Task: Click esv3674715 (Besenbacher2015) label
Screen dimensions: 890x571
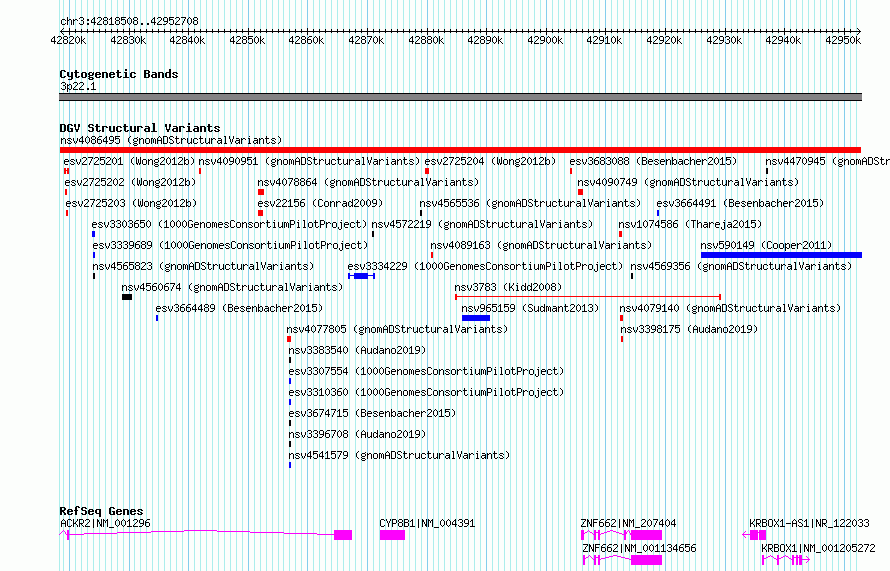Action: pos(372,413)
